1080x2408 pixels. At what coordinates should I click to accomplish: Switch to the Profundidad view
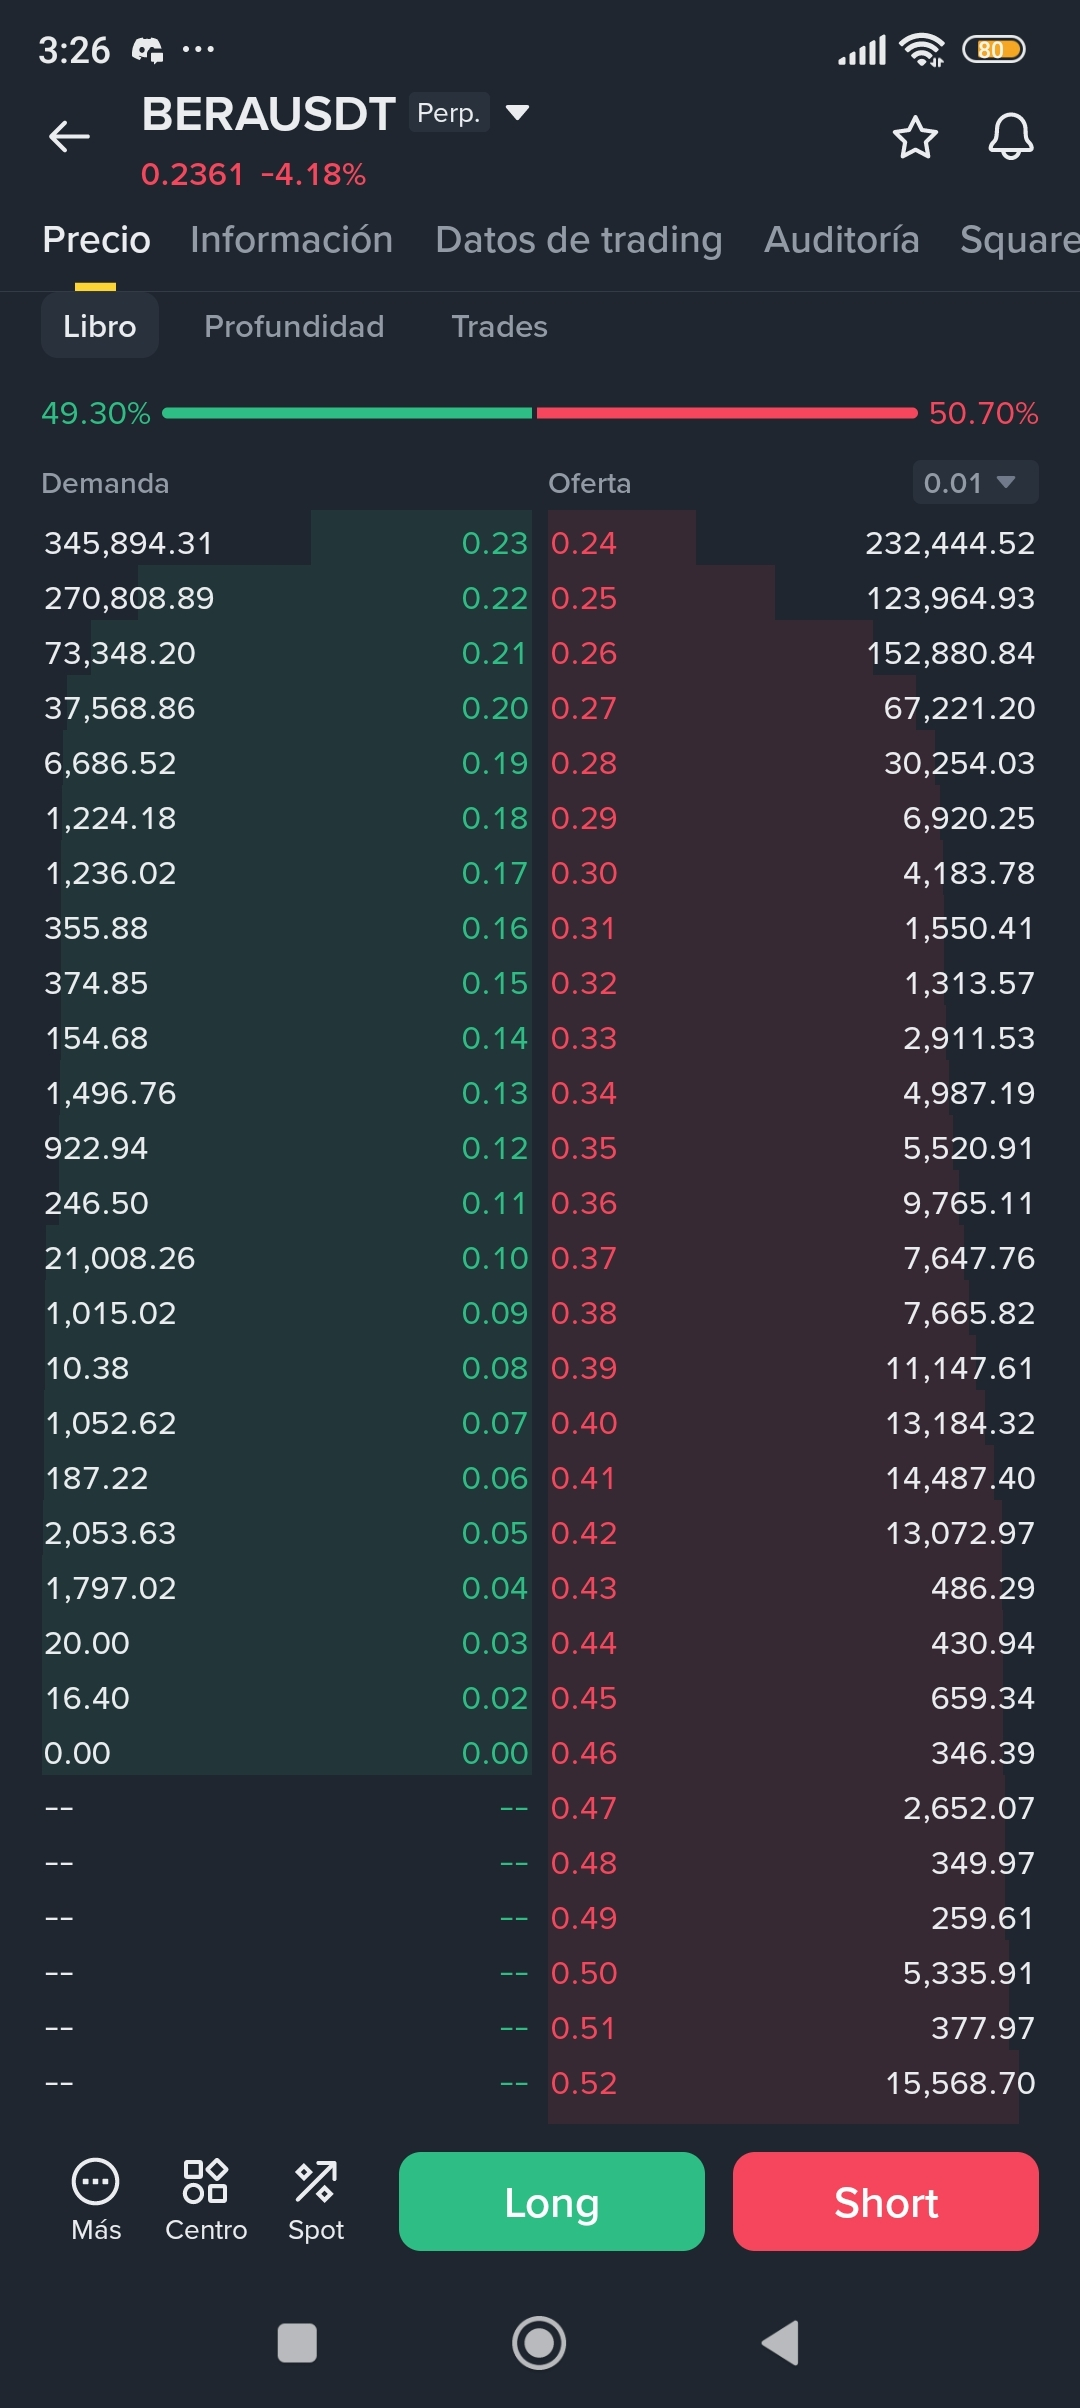point(294,326)
